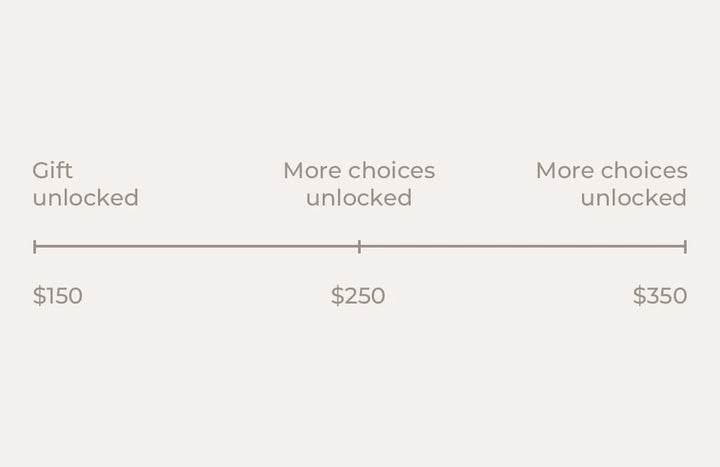Click the middle tick mark above $250
This screenshot has width=720, height=467.
359,246
